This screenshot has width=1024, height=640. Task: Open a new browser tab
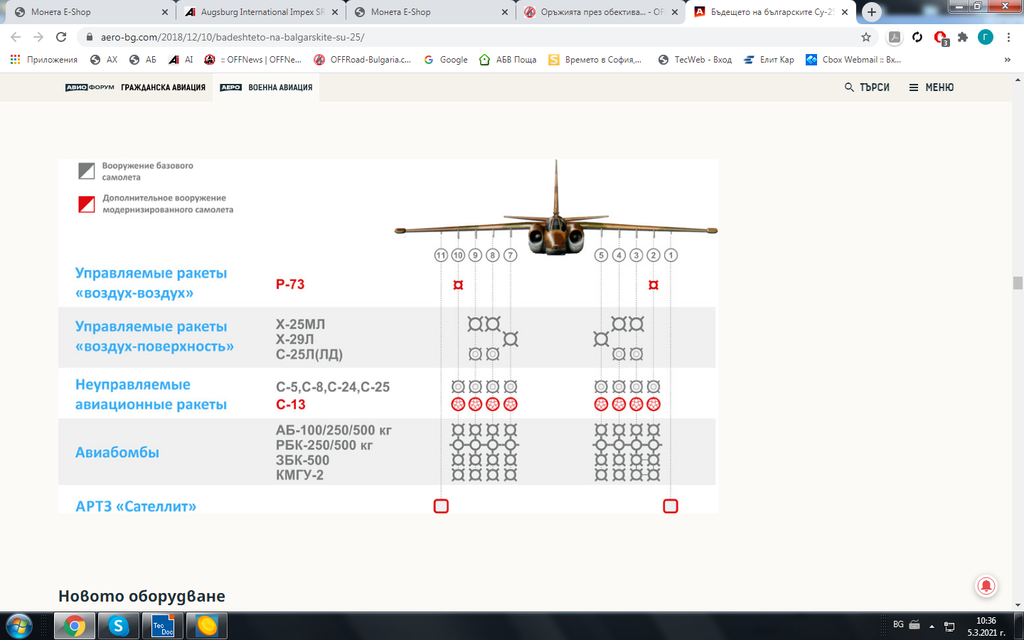tap(871, 12)
